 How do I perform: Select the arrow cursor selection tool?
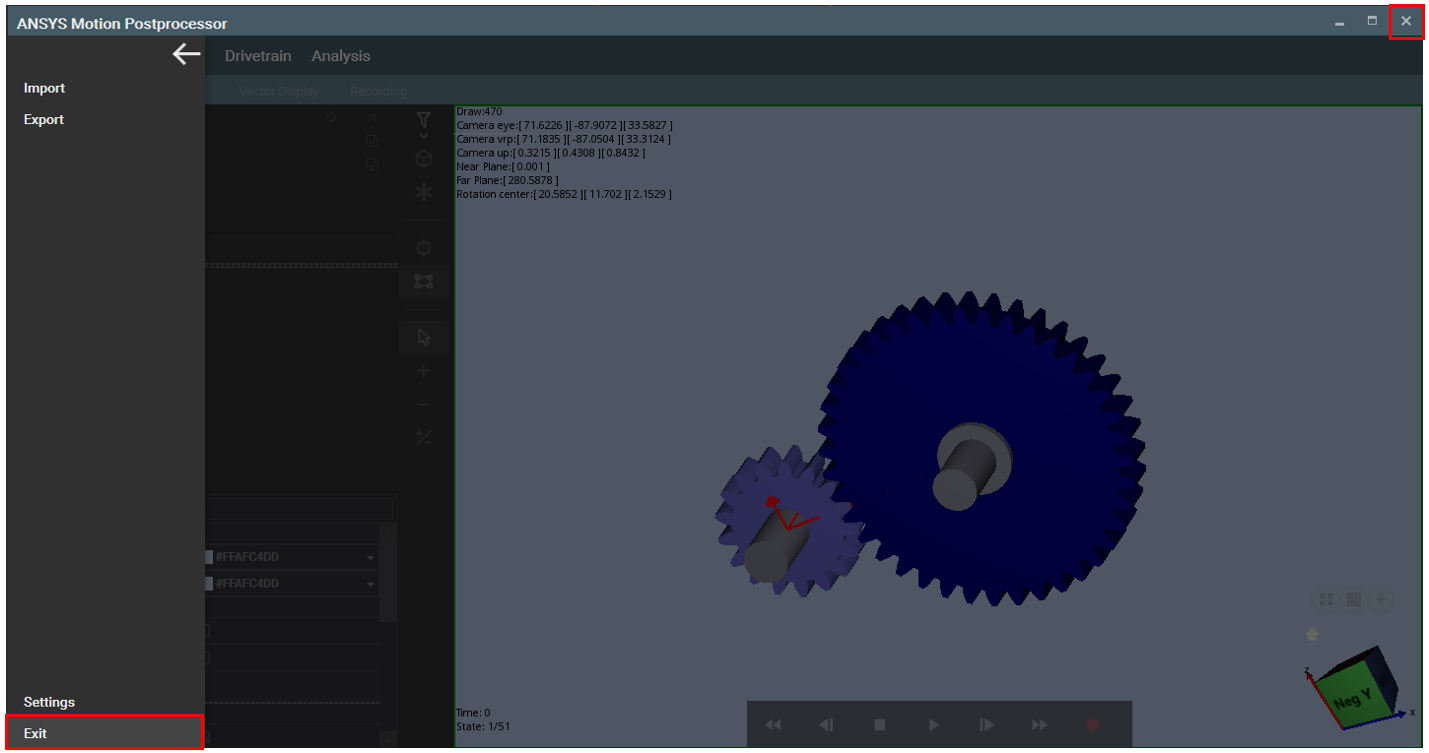(x=423, y=337)
